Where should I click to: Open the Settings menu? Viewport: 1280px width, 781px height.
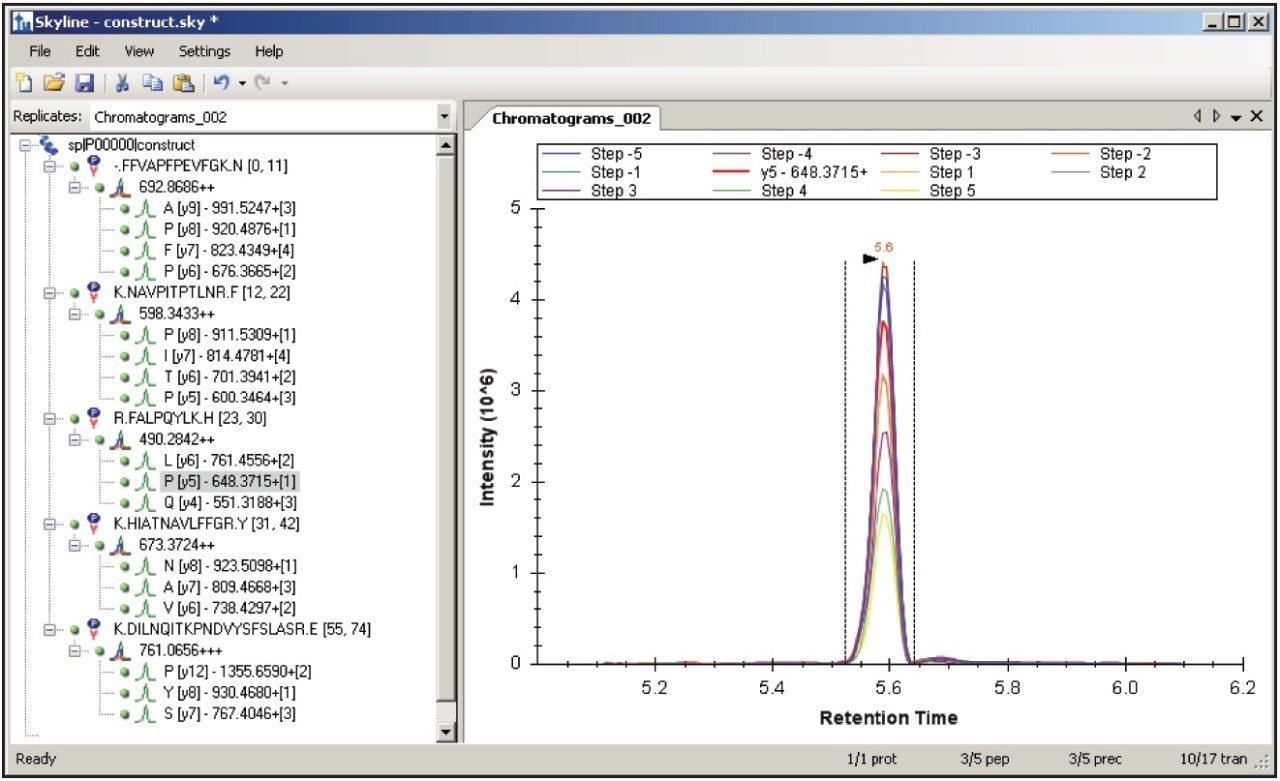204,51
